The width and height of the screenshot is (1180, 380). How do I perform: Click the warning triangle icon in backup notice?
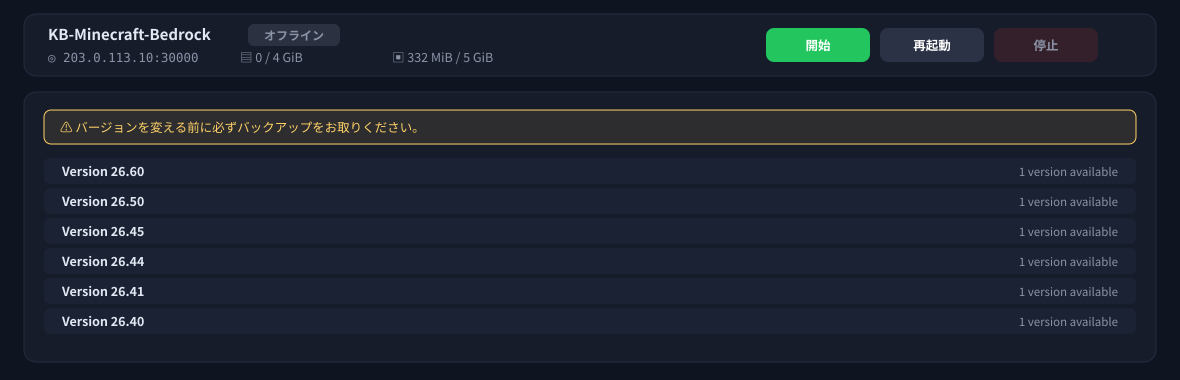click(66, 127)
